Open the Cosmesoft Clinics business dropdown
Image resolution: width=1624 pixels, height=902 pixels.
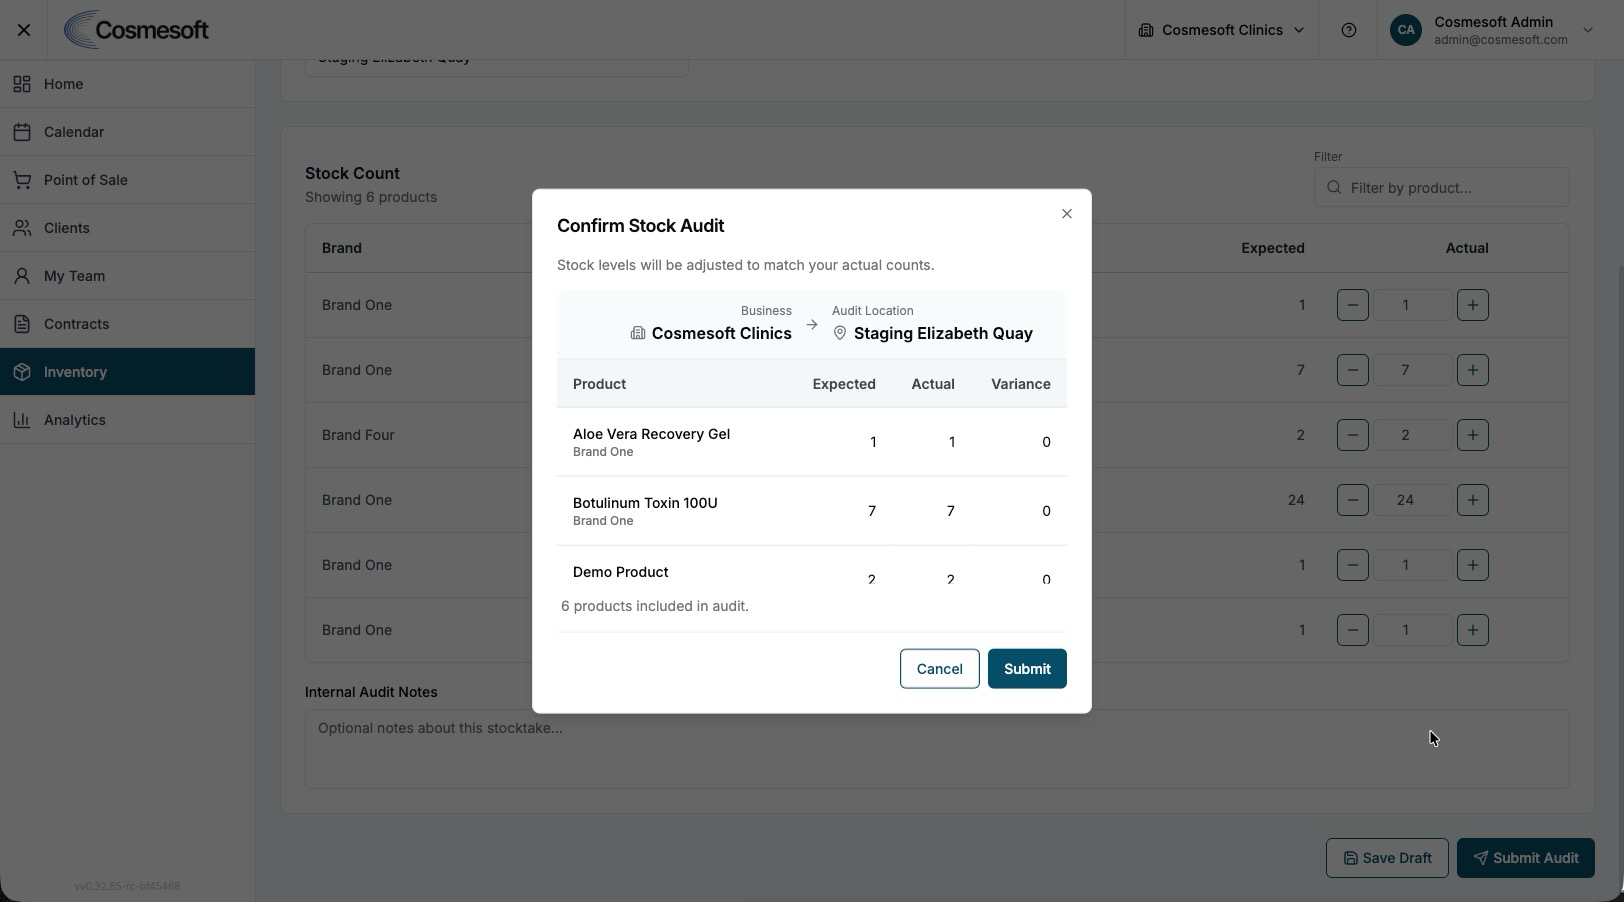[x=1221, y=30]
